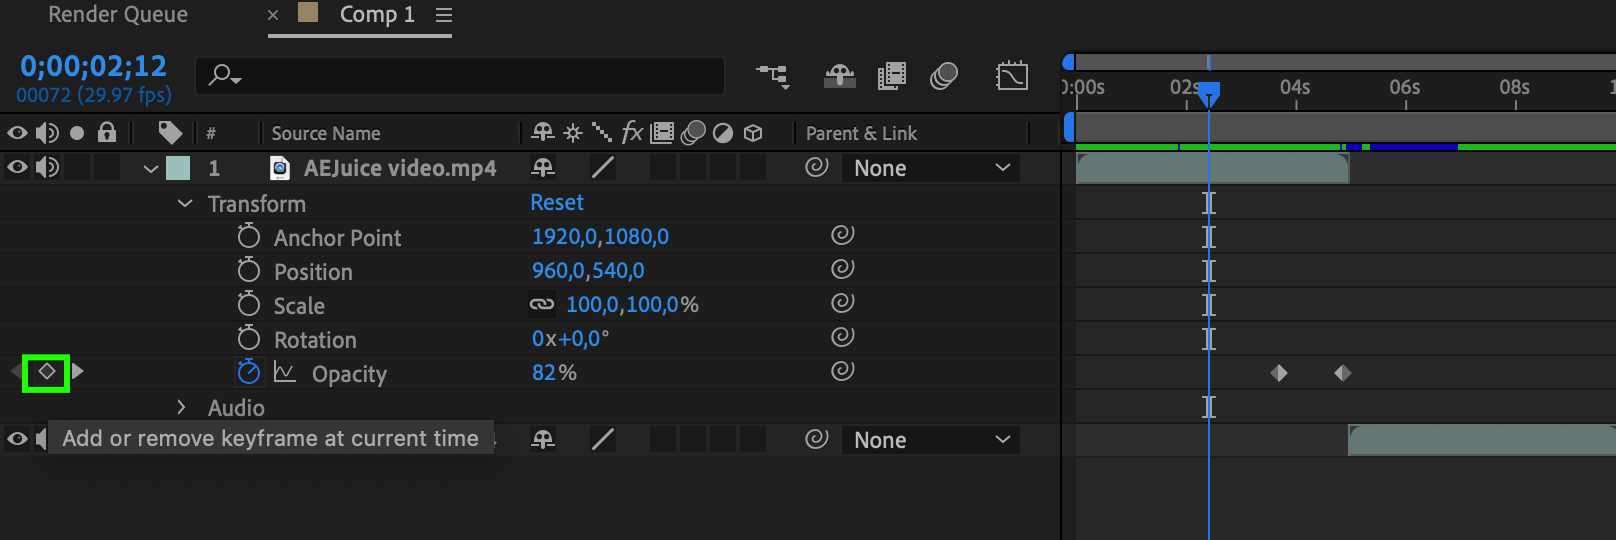This screenshot has width=1616, height=540.
Task: Add or remove Opacity keyframe at current time
Action: (x=46, y=372)
